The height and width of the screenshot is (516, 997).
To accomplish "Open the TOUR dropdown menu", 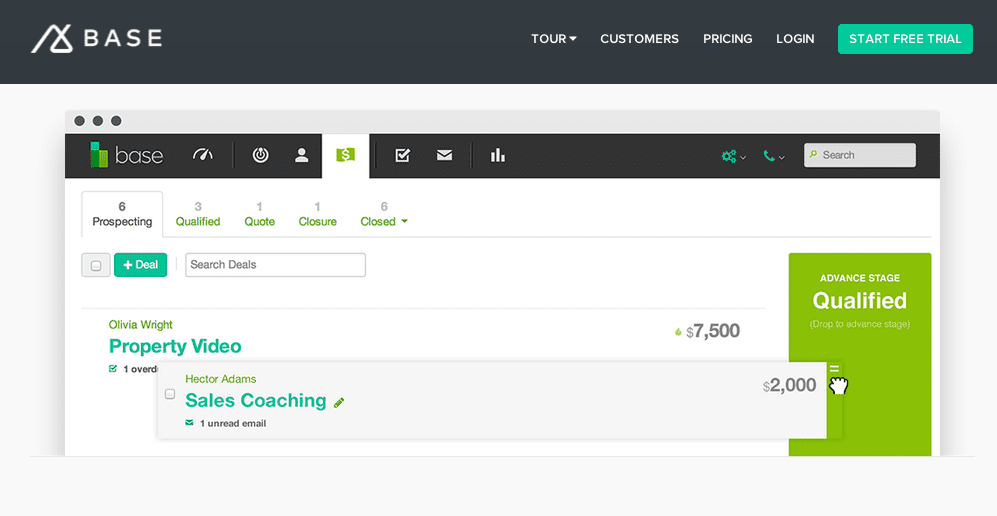I will pyautogui.click(x=553, y=39).
